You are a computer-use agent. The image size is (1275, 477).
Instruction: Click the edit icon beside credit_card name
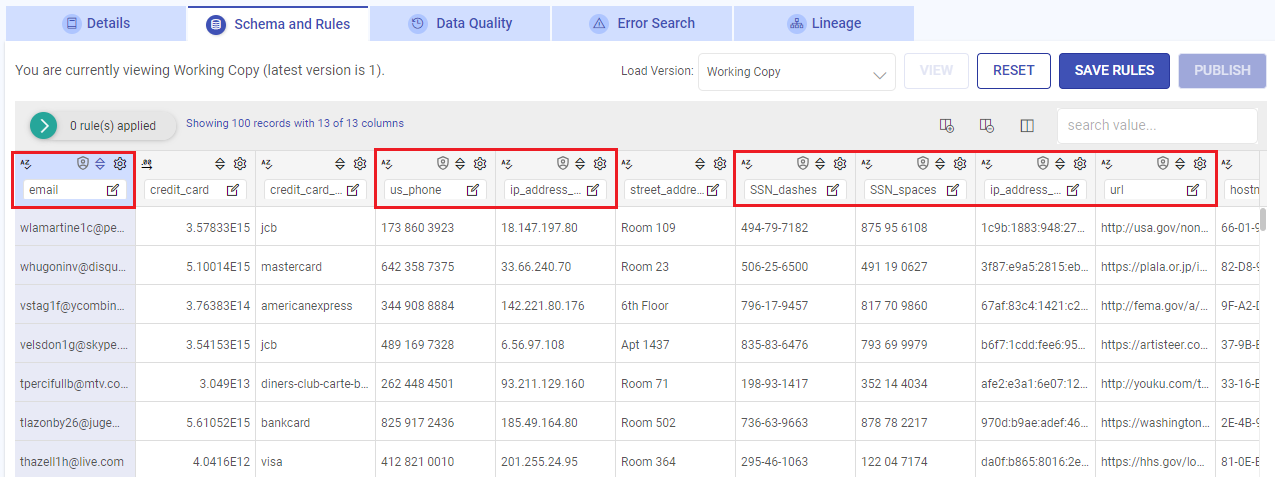point(233,190)
